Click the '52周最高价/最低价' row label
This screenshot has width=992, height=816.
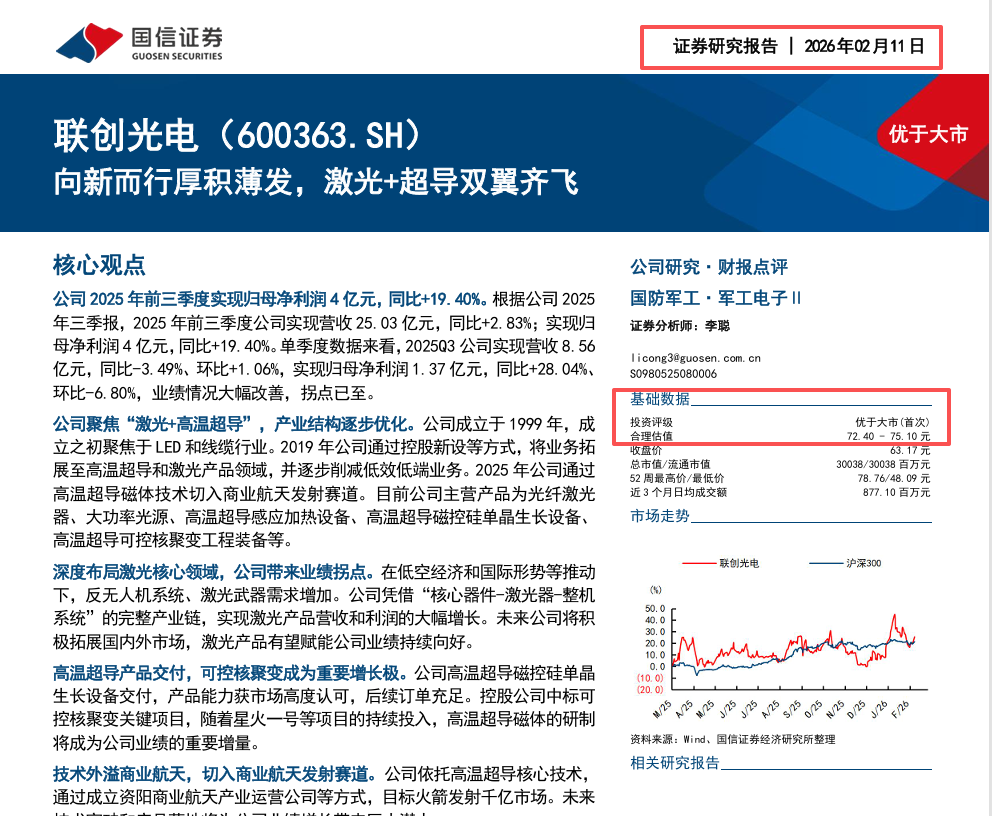pos(677,478)
